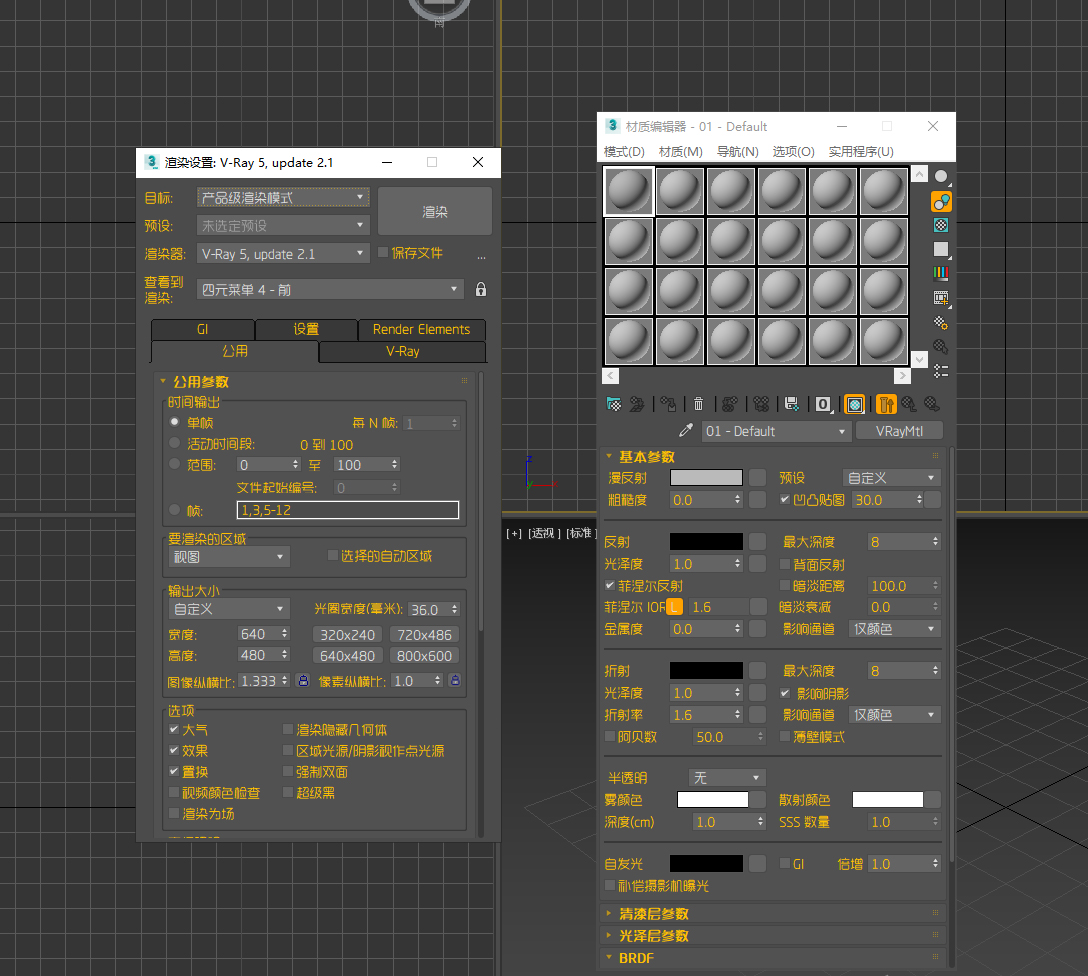Disable the 菲涅尔反射 checkbox

click(611, 585)
